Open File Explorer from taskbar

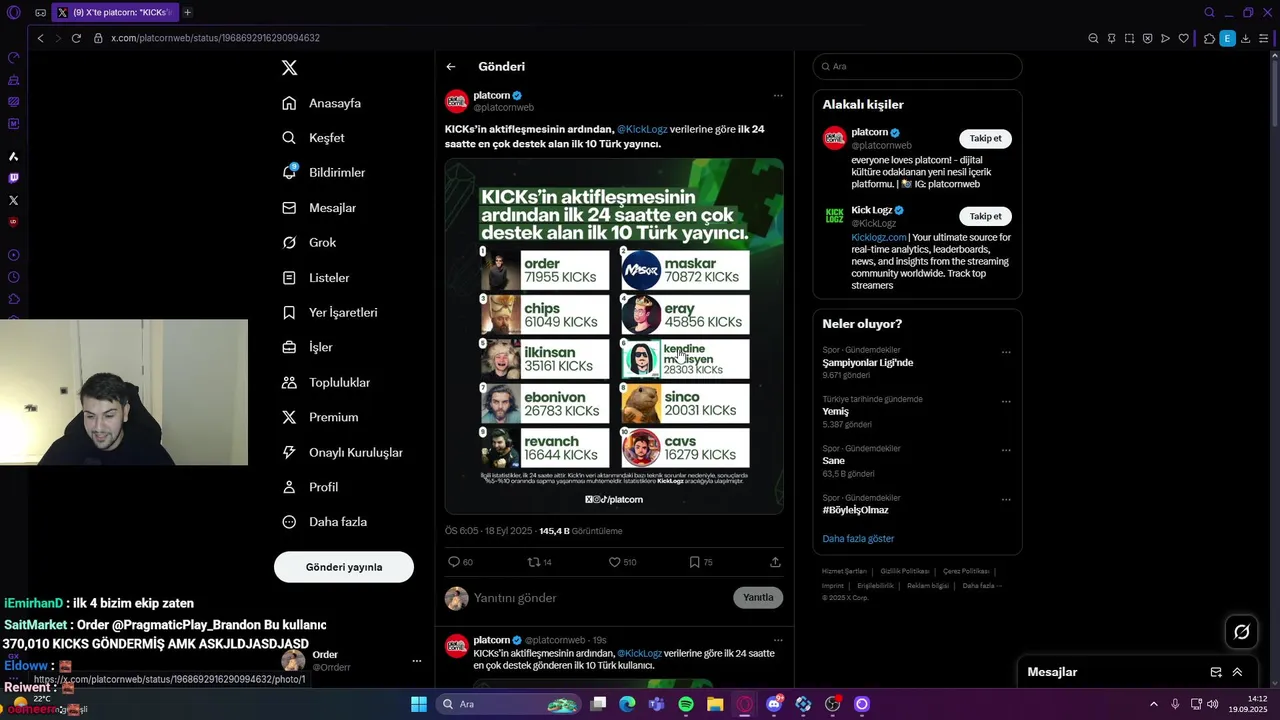[715, 704]
